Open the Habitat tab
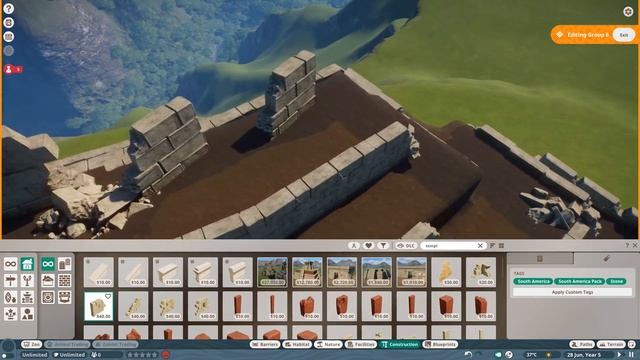The height and width of the screenshot is (360, 640). [297, 344]
